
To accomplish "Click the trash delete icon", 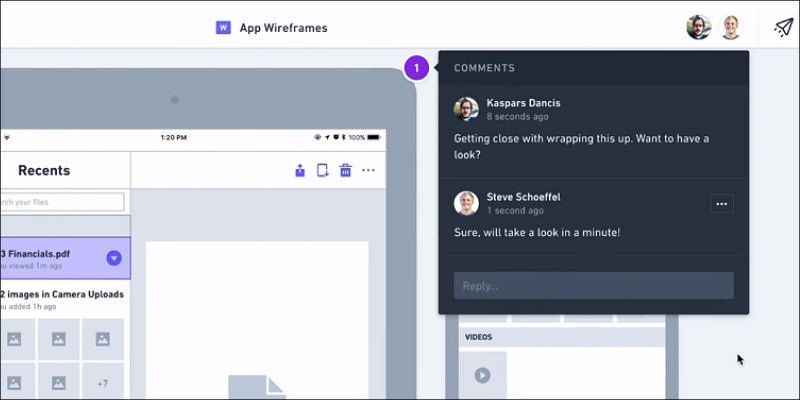I will pyautogui.click(x=345, y=170).
